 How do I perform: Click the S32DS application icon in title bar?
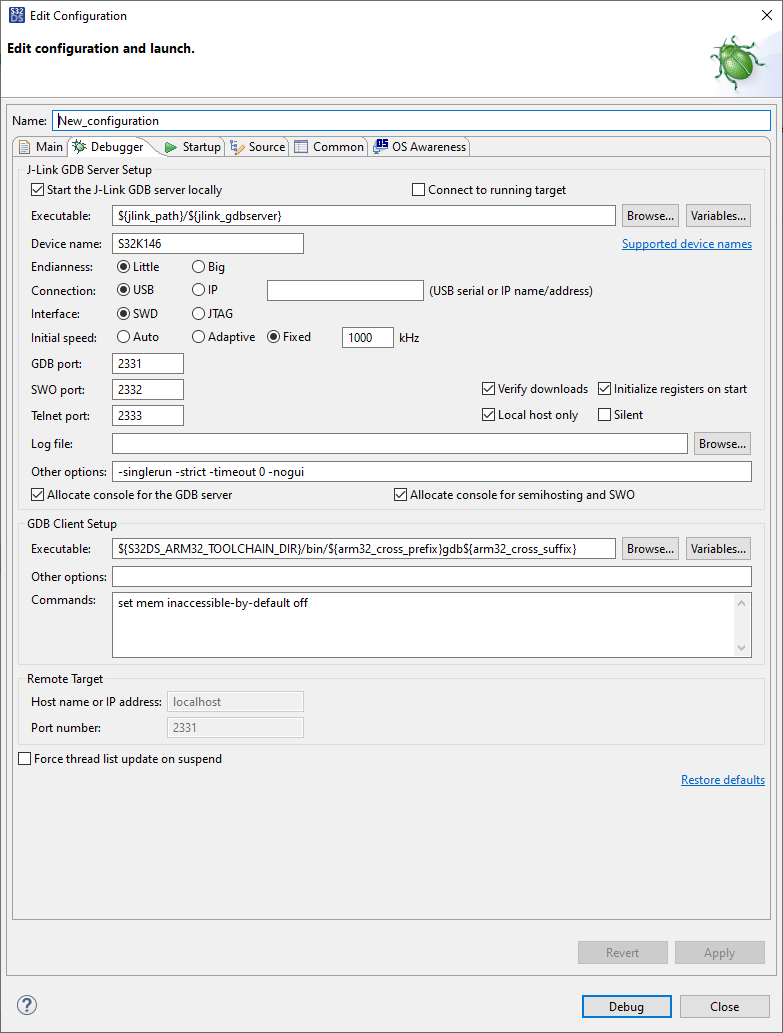[x=16, y=15]
